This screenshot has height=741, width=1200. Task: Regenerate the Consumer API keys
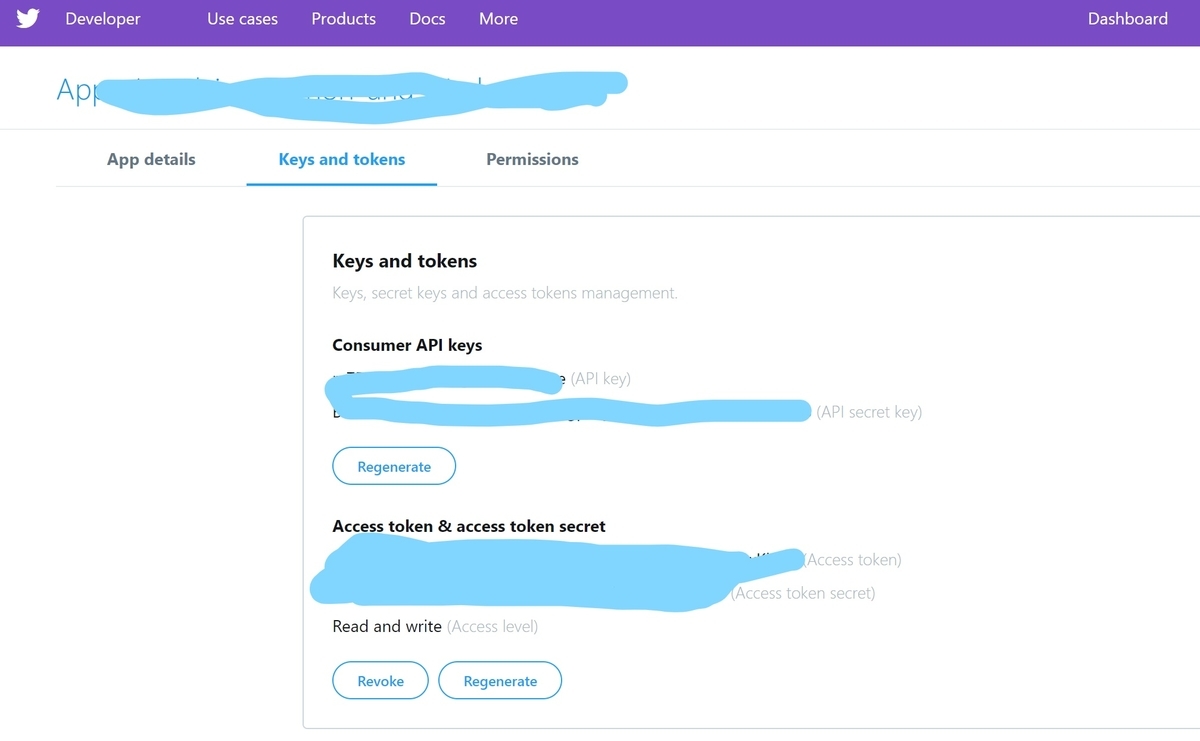tap(394, 466)
